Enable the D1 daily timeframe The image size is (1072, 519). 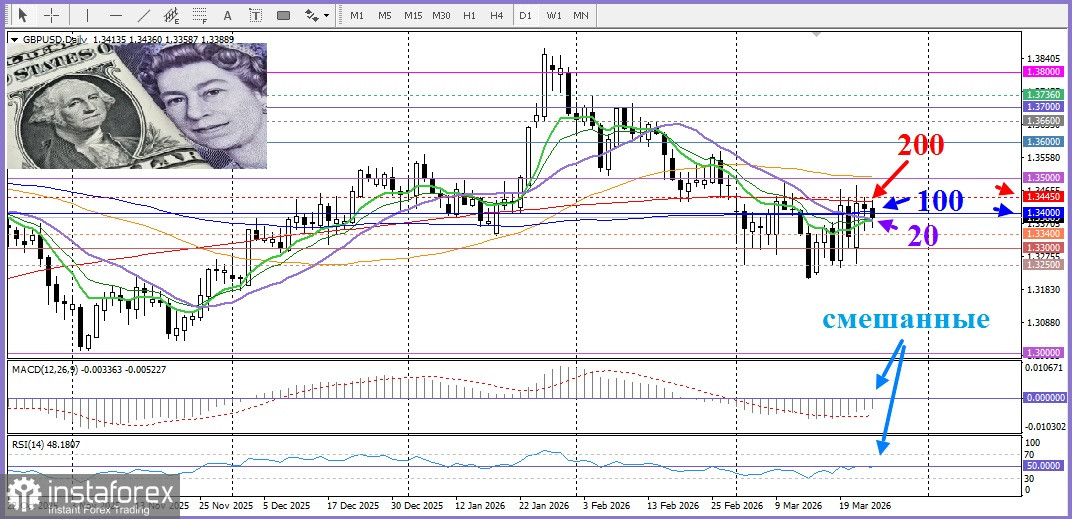click(x=525, y=15)
